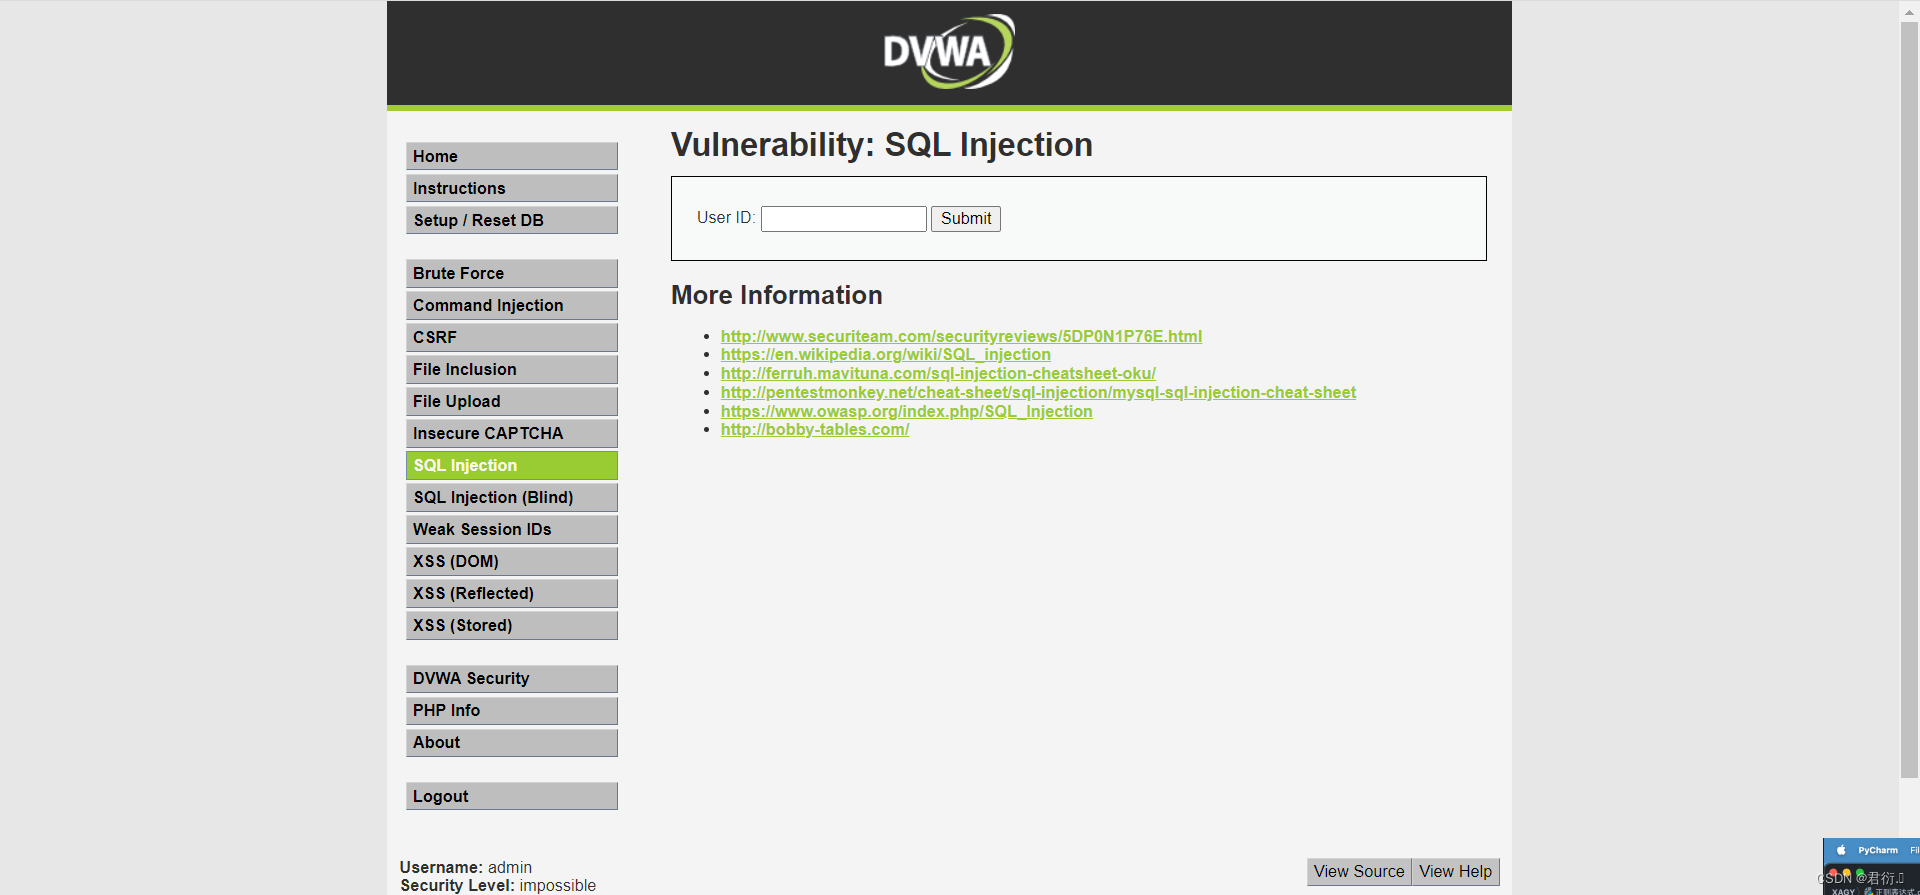Open pentestmonkey mysql cheat-sheet link
Viewport: 1920px width, 895px height.
click(x=1038, y=392)
